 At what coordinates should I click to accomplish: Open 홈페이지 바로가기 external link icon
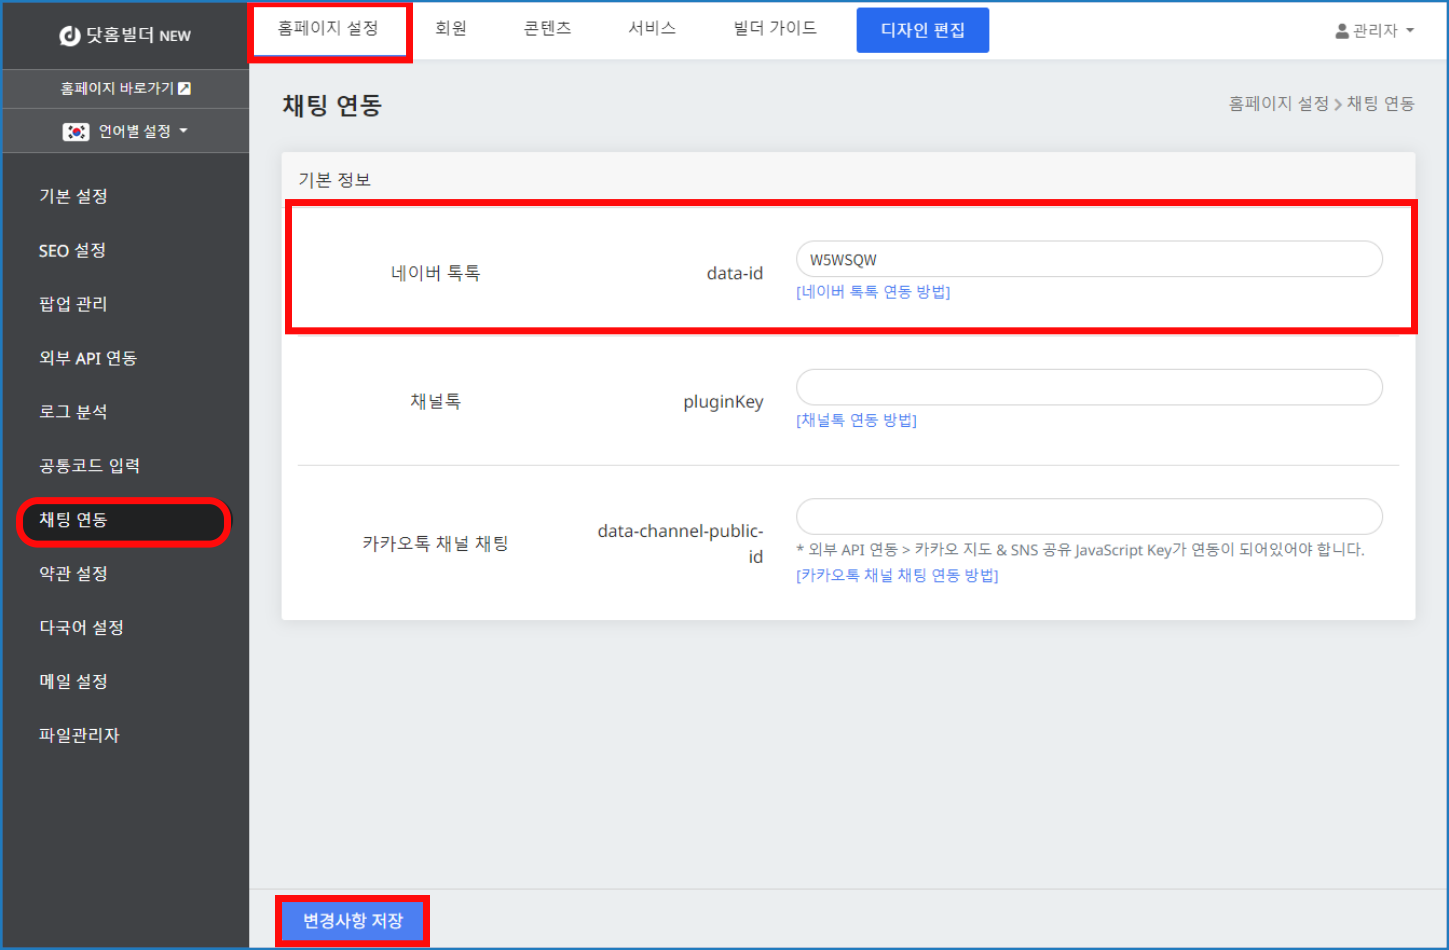(x=184, y=89)
